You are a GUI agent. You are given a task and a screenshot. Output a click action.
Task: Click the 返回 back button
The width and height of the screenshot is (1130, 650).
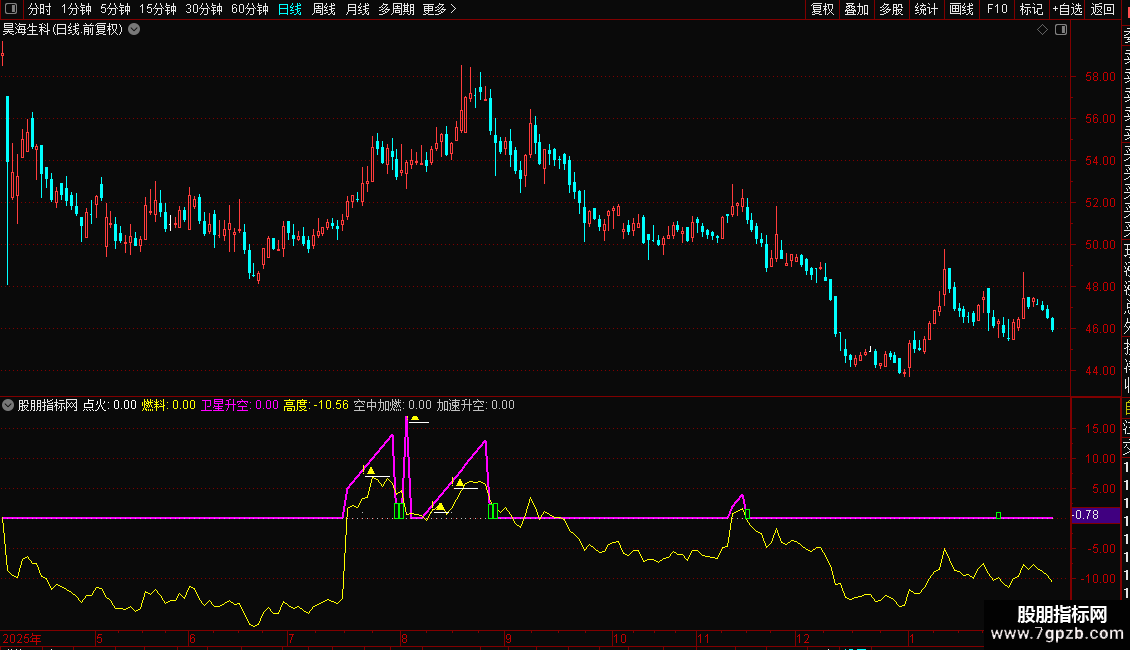pos(1103,9)
